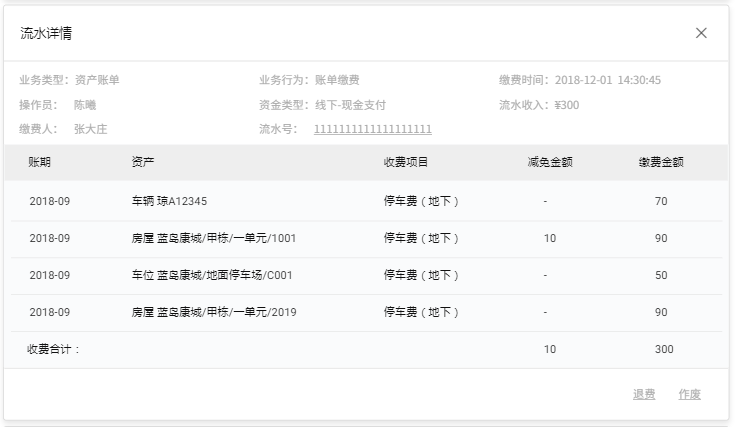The image size is (735, 427).
Task: Click the 缴费人 name 张大庄
Action: coord(91,129)
